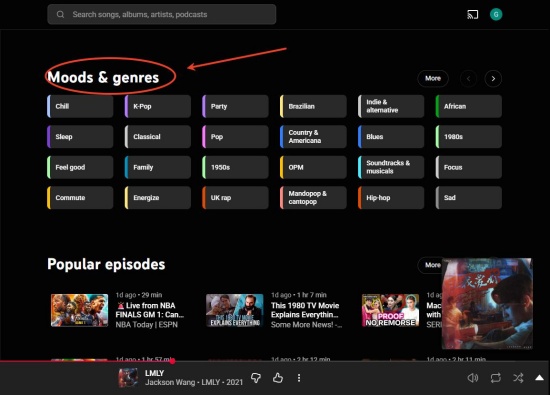550x395 pixels.
Task: Open the green G account avatar
Action: [496, 14]
